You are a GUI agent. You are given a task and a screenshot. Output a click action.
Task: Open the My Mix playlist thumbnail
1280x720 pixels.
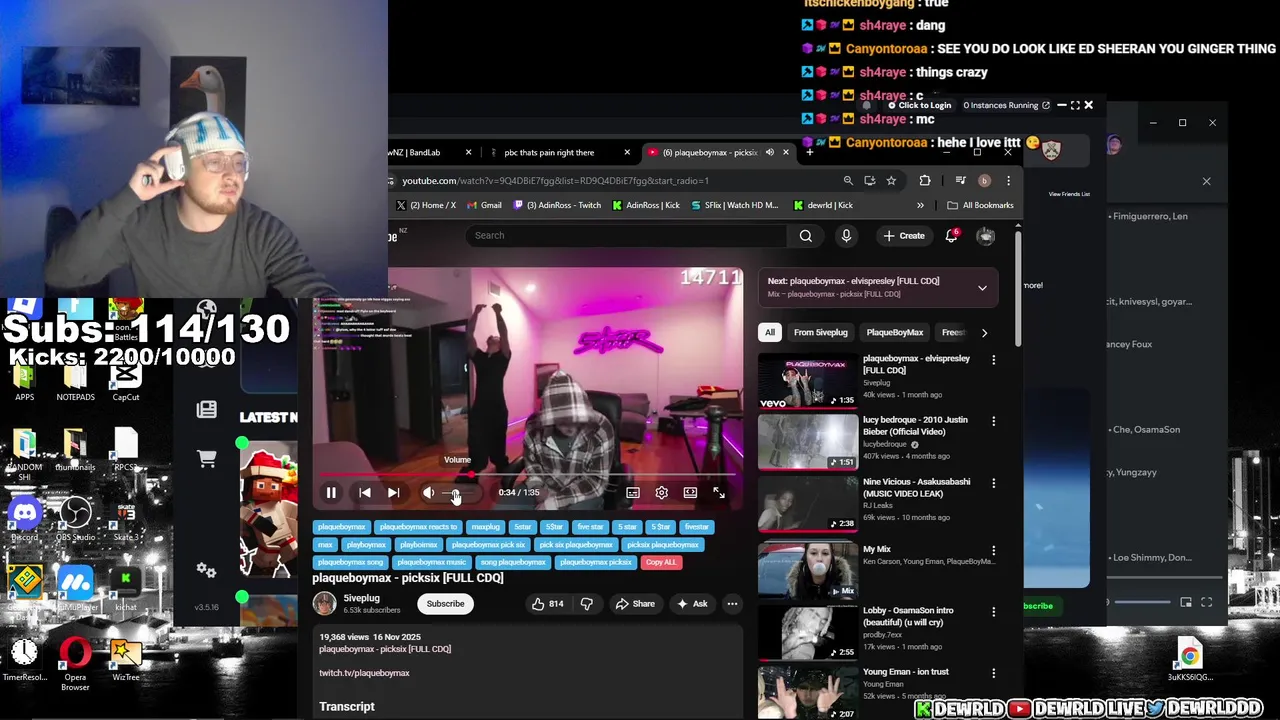pyautogui.click(x=808, y=570)
